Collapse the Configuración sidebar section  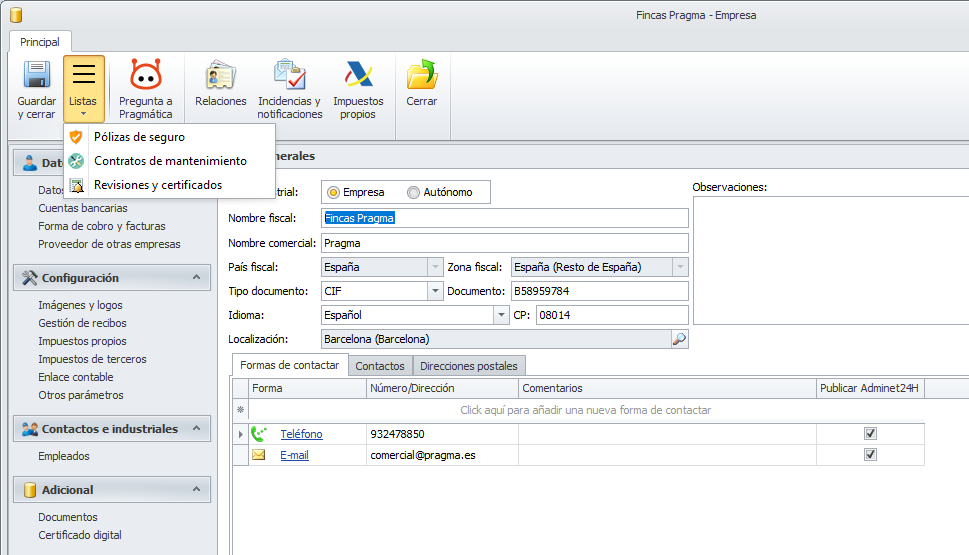click(x=196, y=278)
